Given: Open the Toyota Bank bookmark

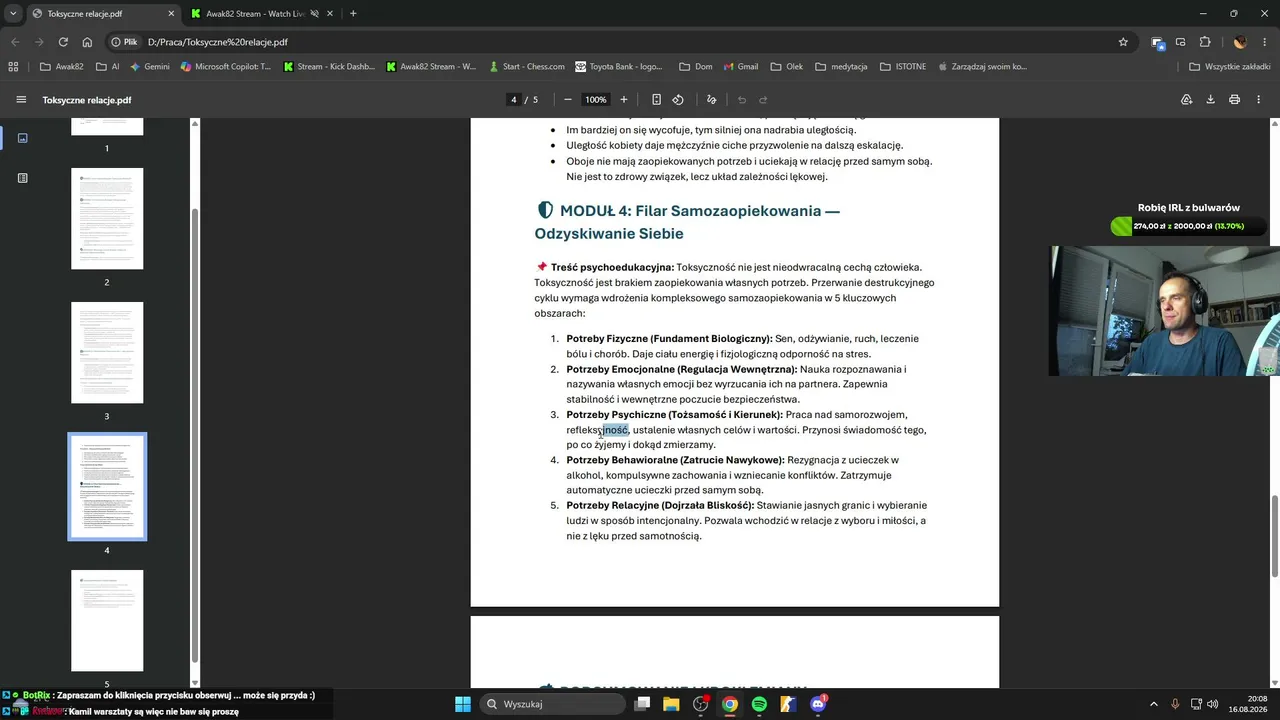Looking at the screenshot, I should click(x=619, y=67).
